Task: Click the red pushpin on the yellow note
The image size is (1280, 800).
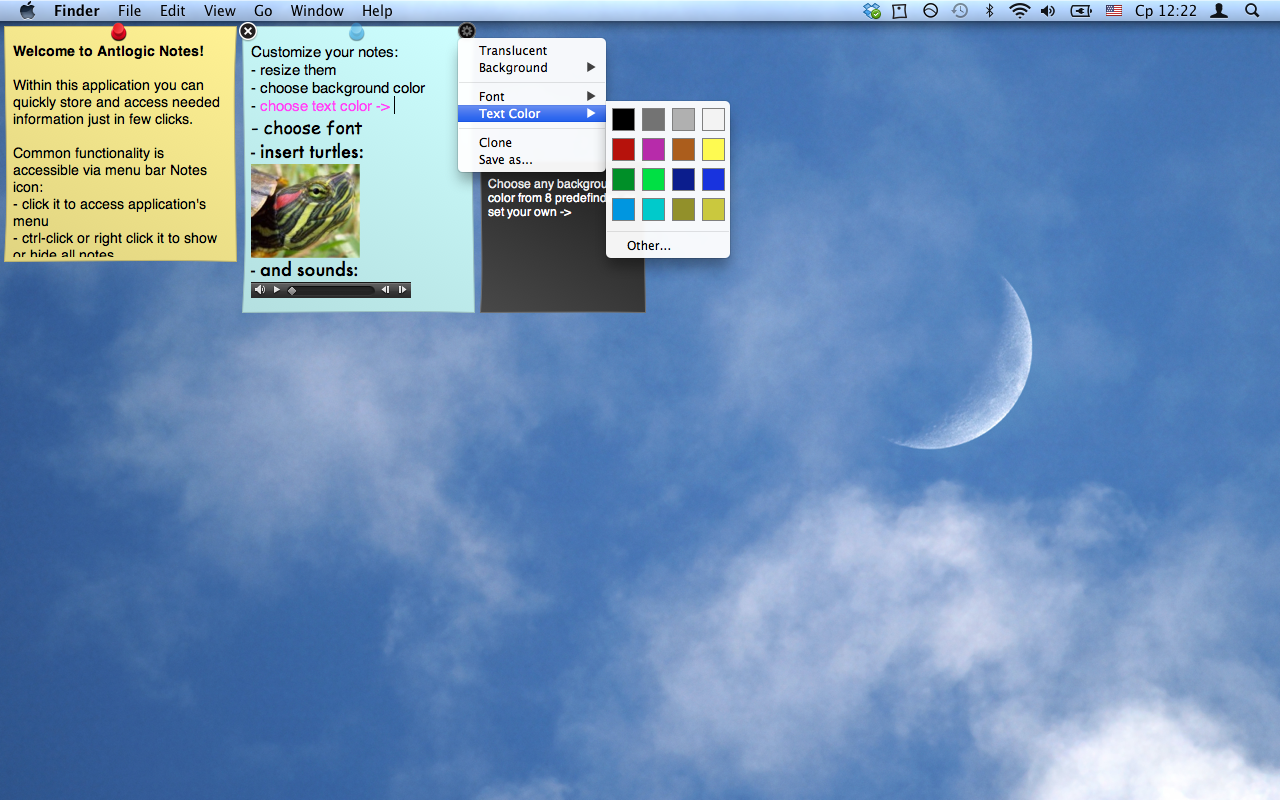Action: tap(119, 33)
